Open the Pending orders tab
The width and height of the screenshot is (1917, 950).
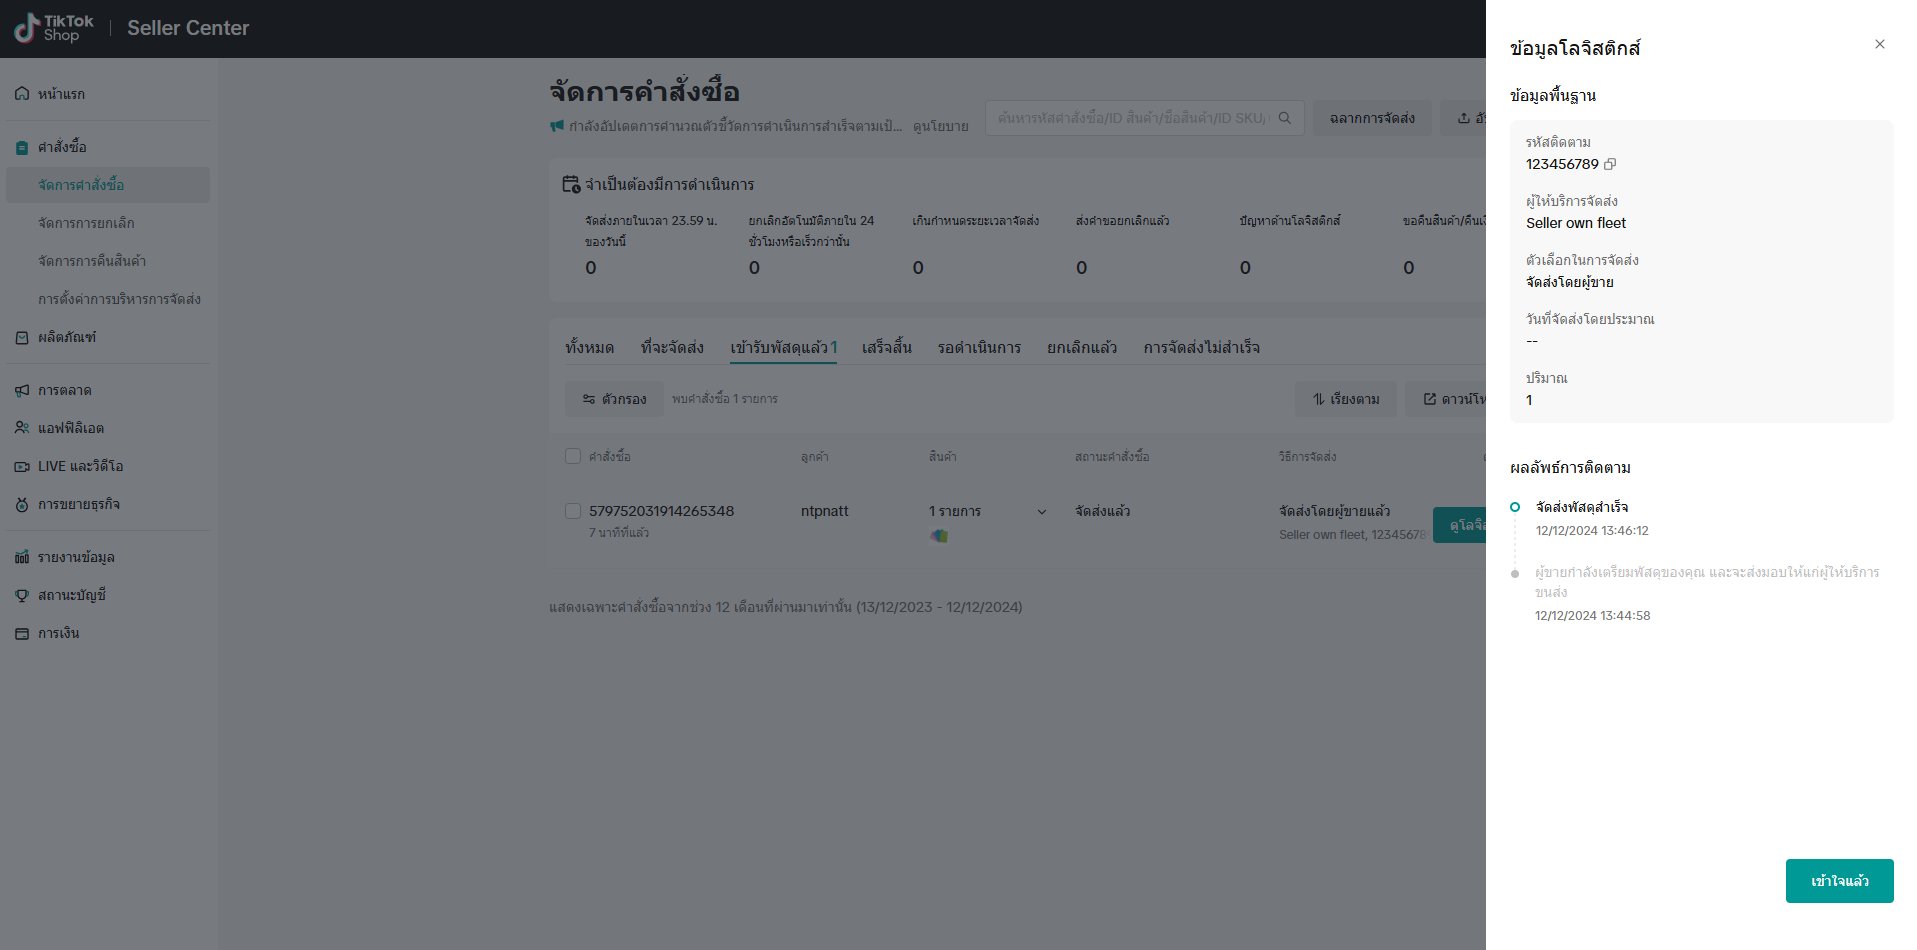coord(979,347)
